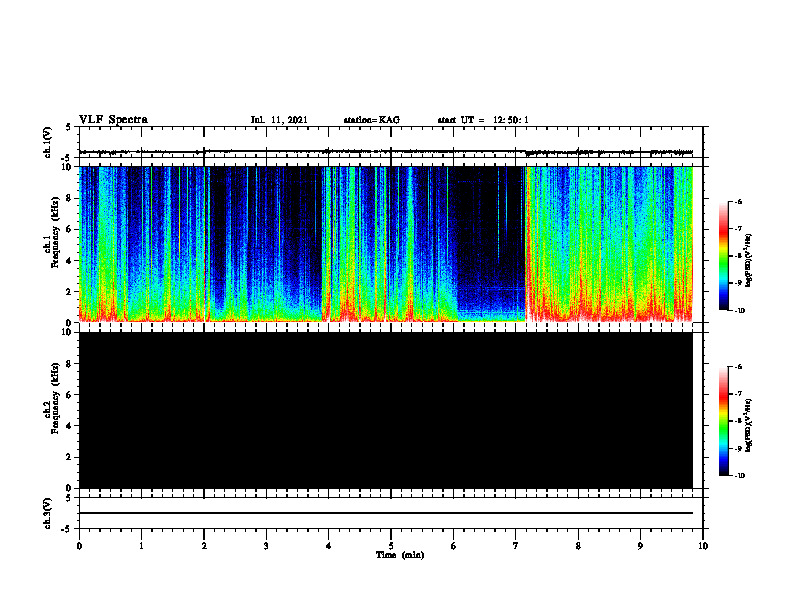Click the "-10" label on ch.2 colorbar
Viewport: 792px width, 612px height.
[739, 475]
